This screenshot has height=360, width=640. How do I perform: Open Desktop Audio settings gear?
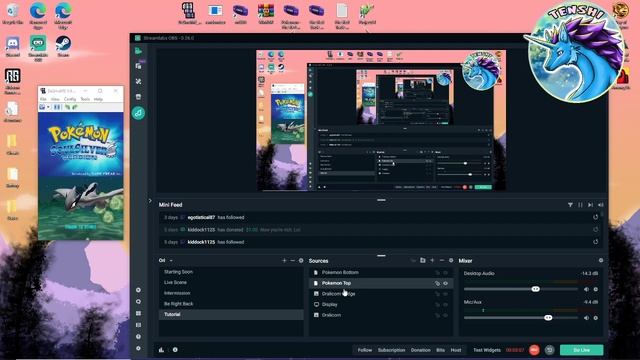[x=596, y=289]
